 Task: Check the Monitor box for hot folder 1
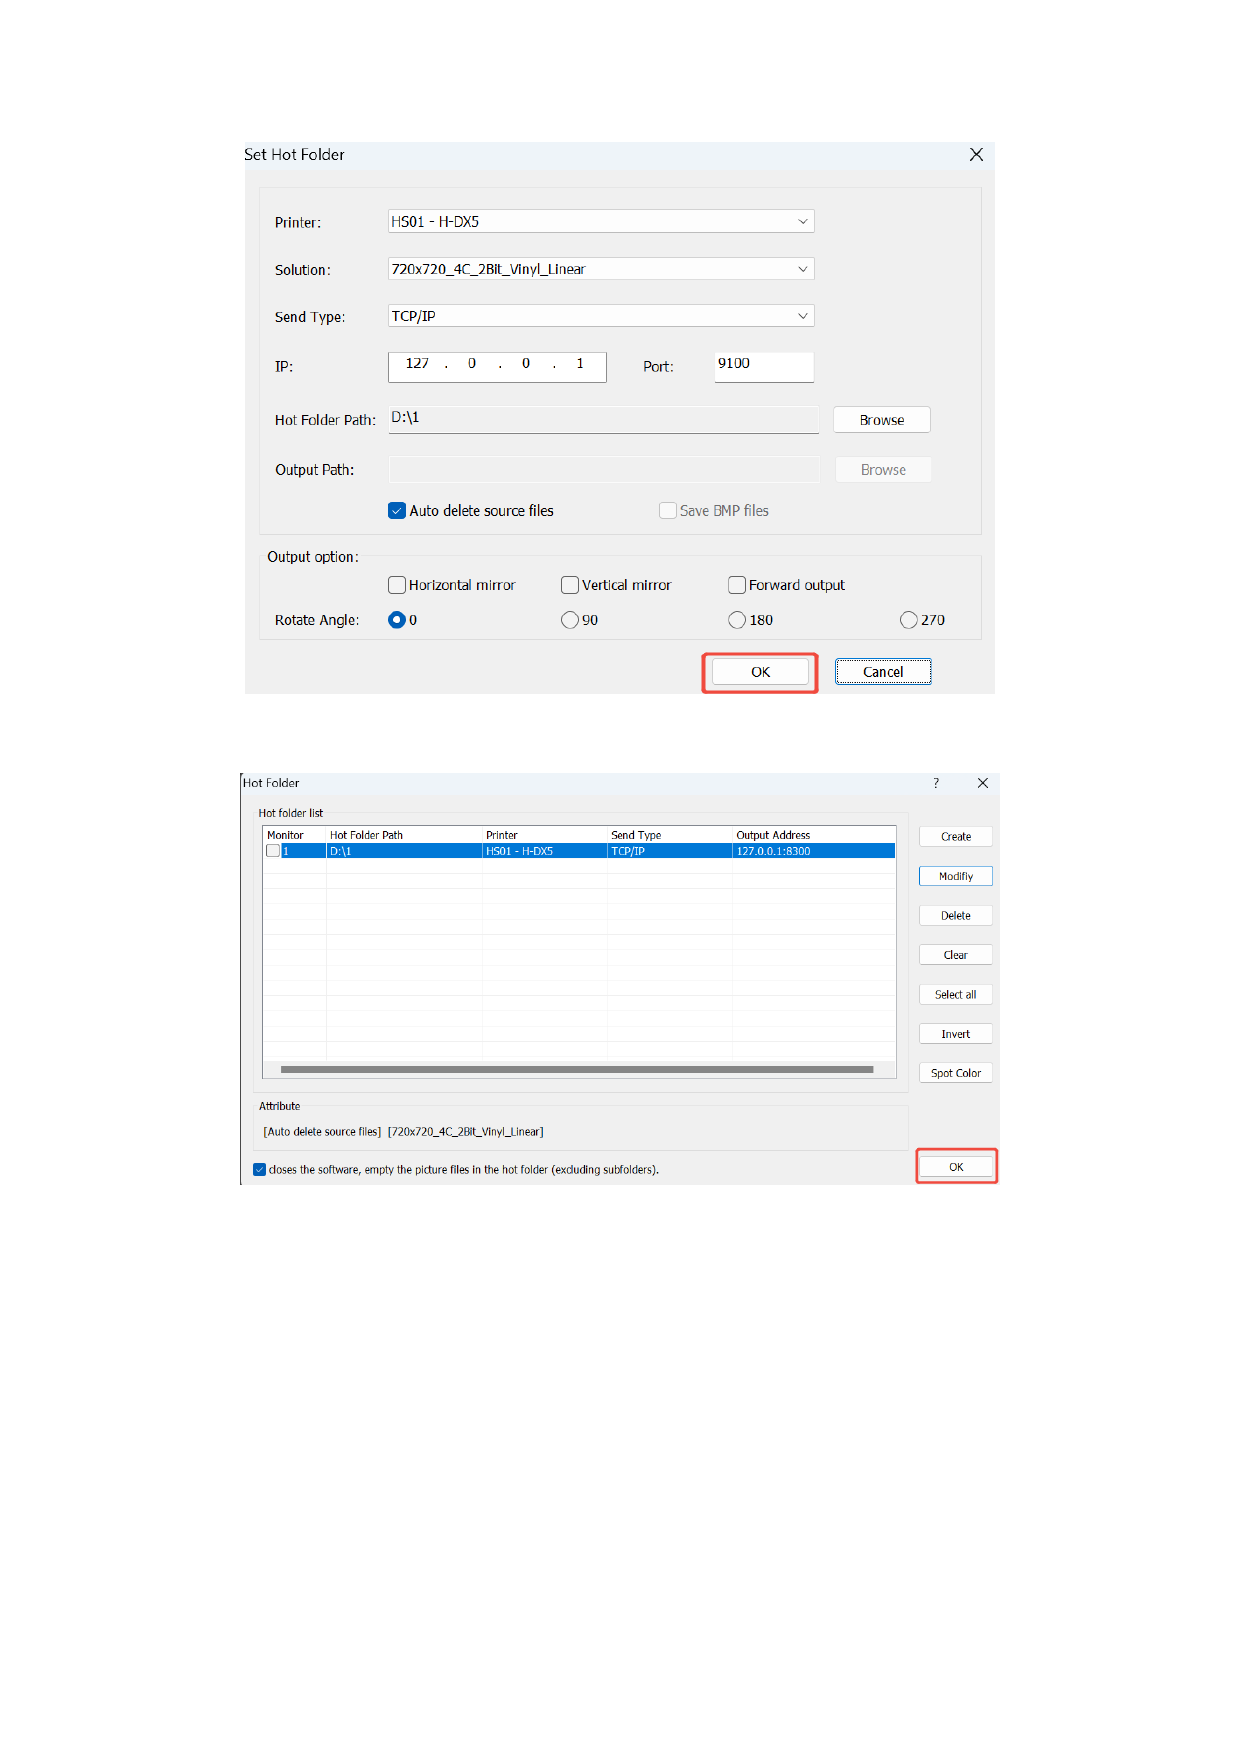tap(273, 851)
